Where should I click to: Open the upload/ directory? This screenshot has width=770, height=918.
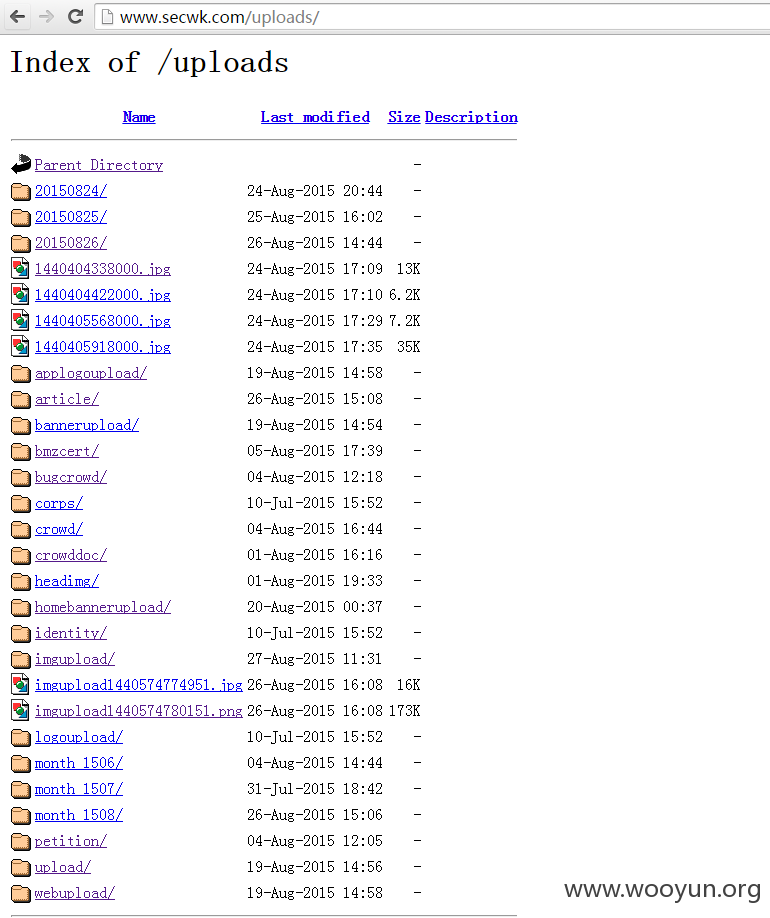point(63,867)
